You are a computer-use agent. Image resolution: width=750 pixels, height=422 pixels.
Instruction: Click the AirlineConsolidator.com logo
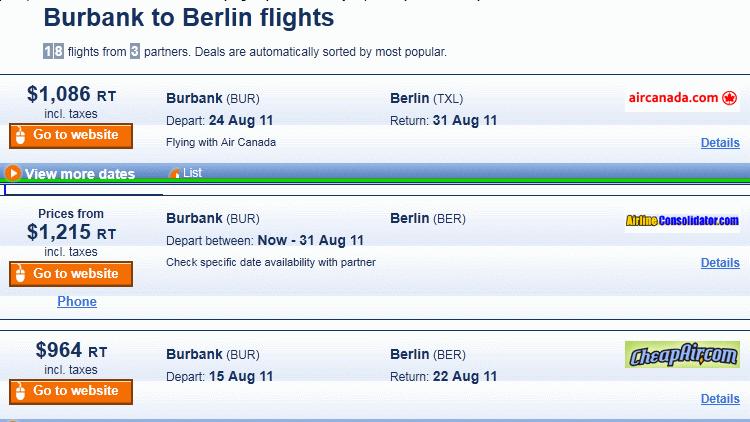683,221
